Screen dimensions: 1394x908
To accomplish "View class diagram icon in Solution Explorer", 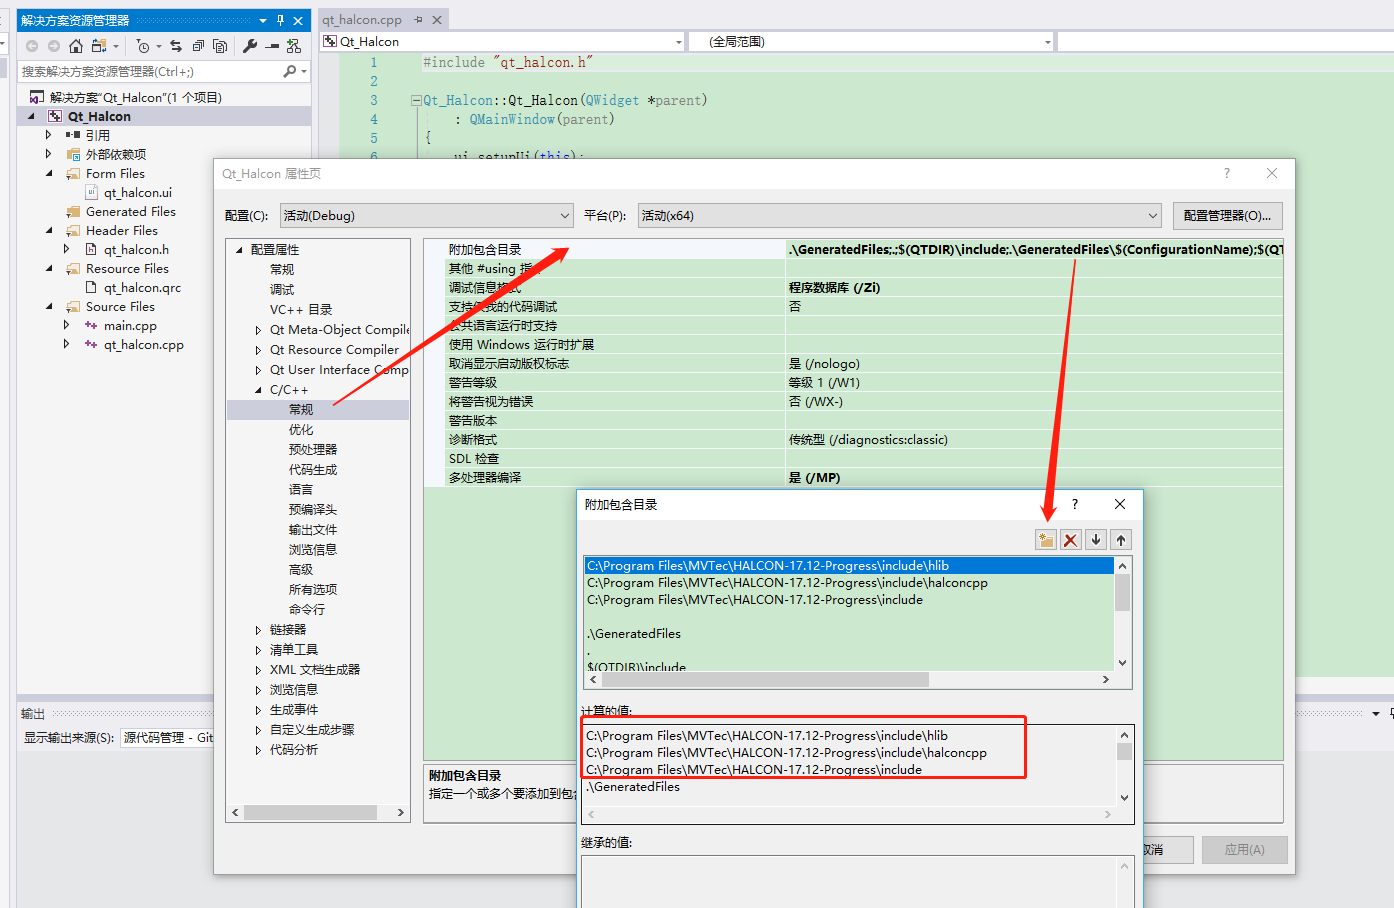I will [293, 46].
